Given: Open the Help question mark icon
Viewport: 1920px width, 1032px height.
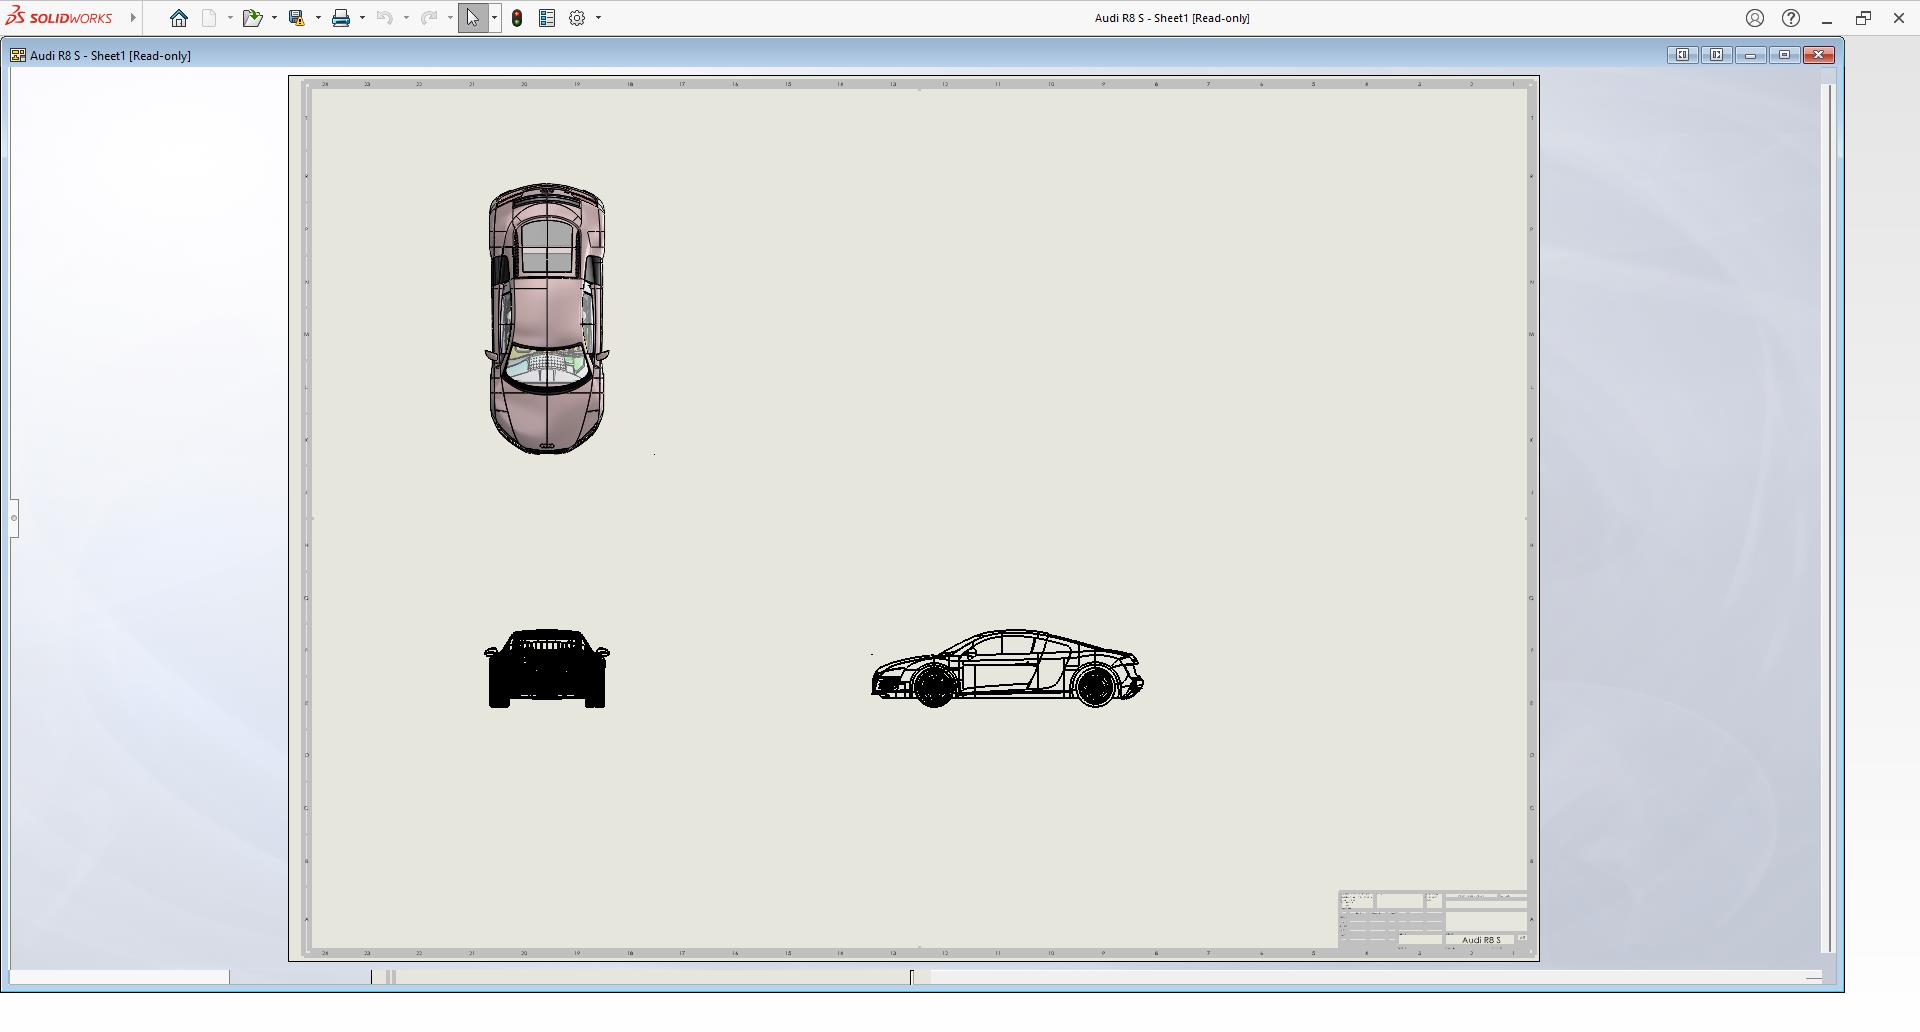Looking at the screenshot, I should [x=1791, y=18].
